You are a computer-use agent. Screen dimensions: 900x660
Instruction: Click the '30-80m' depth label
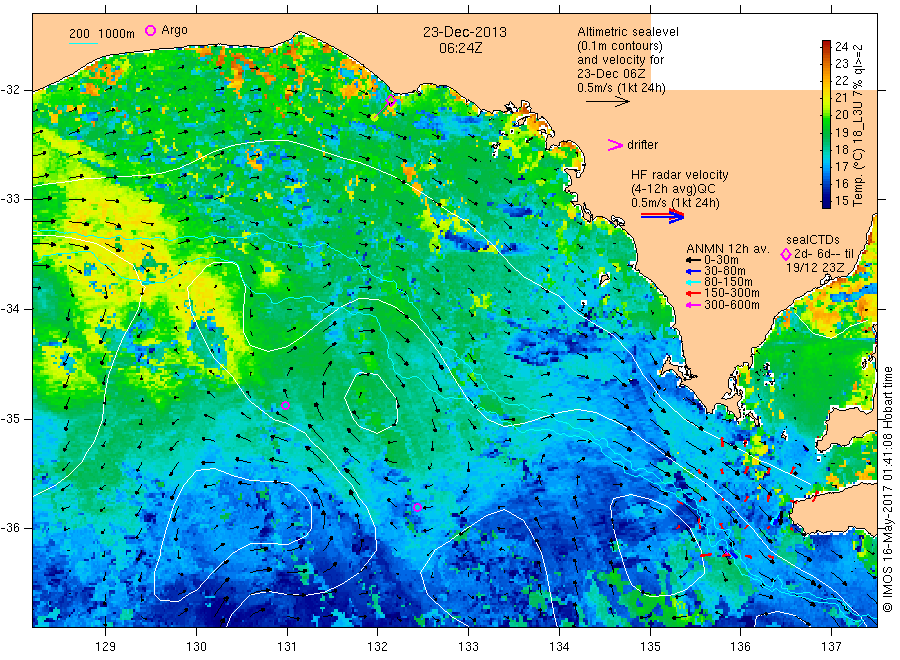(725, 271)
